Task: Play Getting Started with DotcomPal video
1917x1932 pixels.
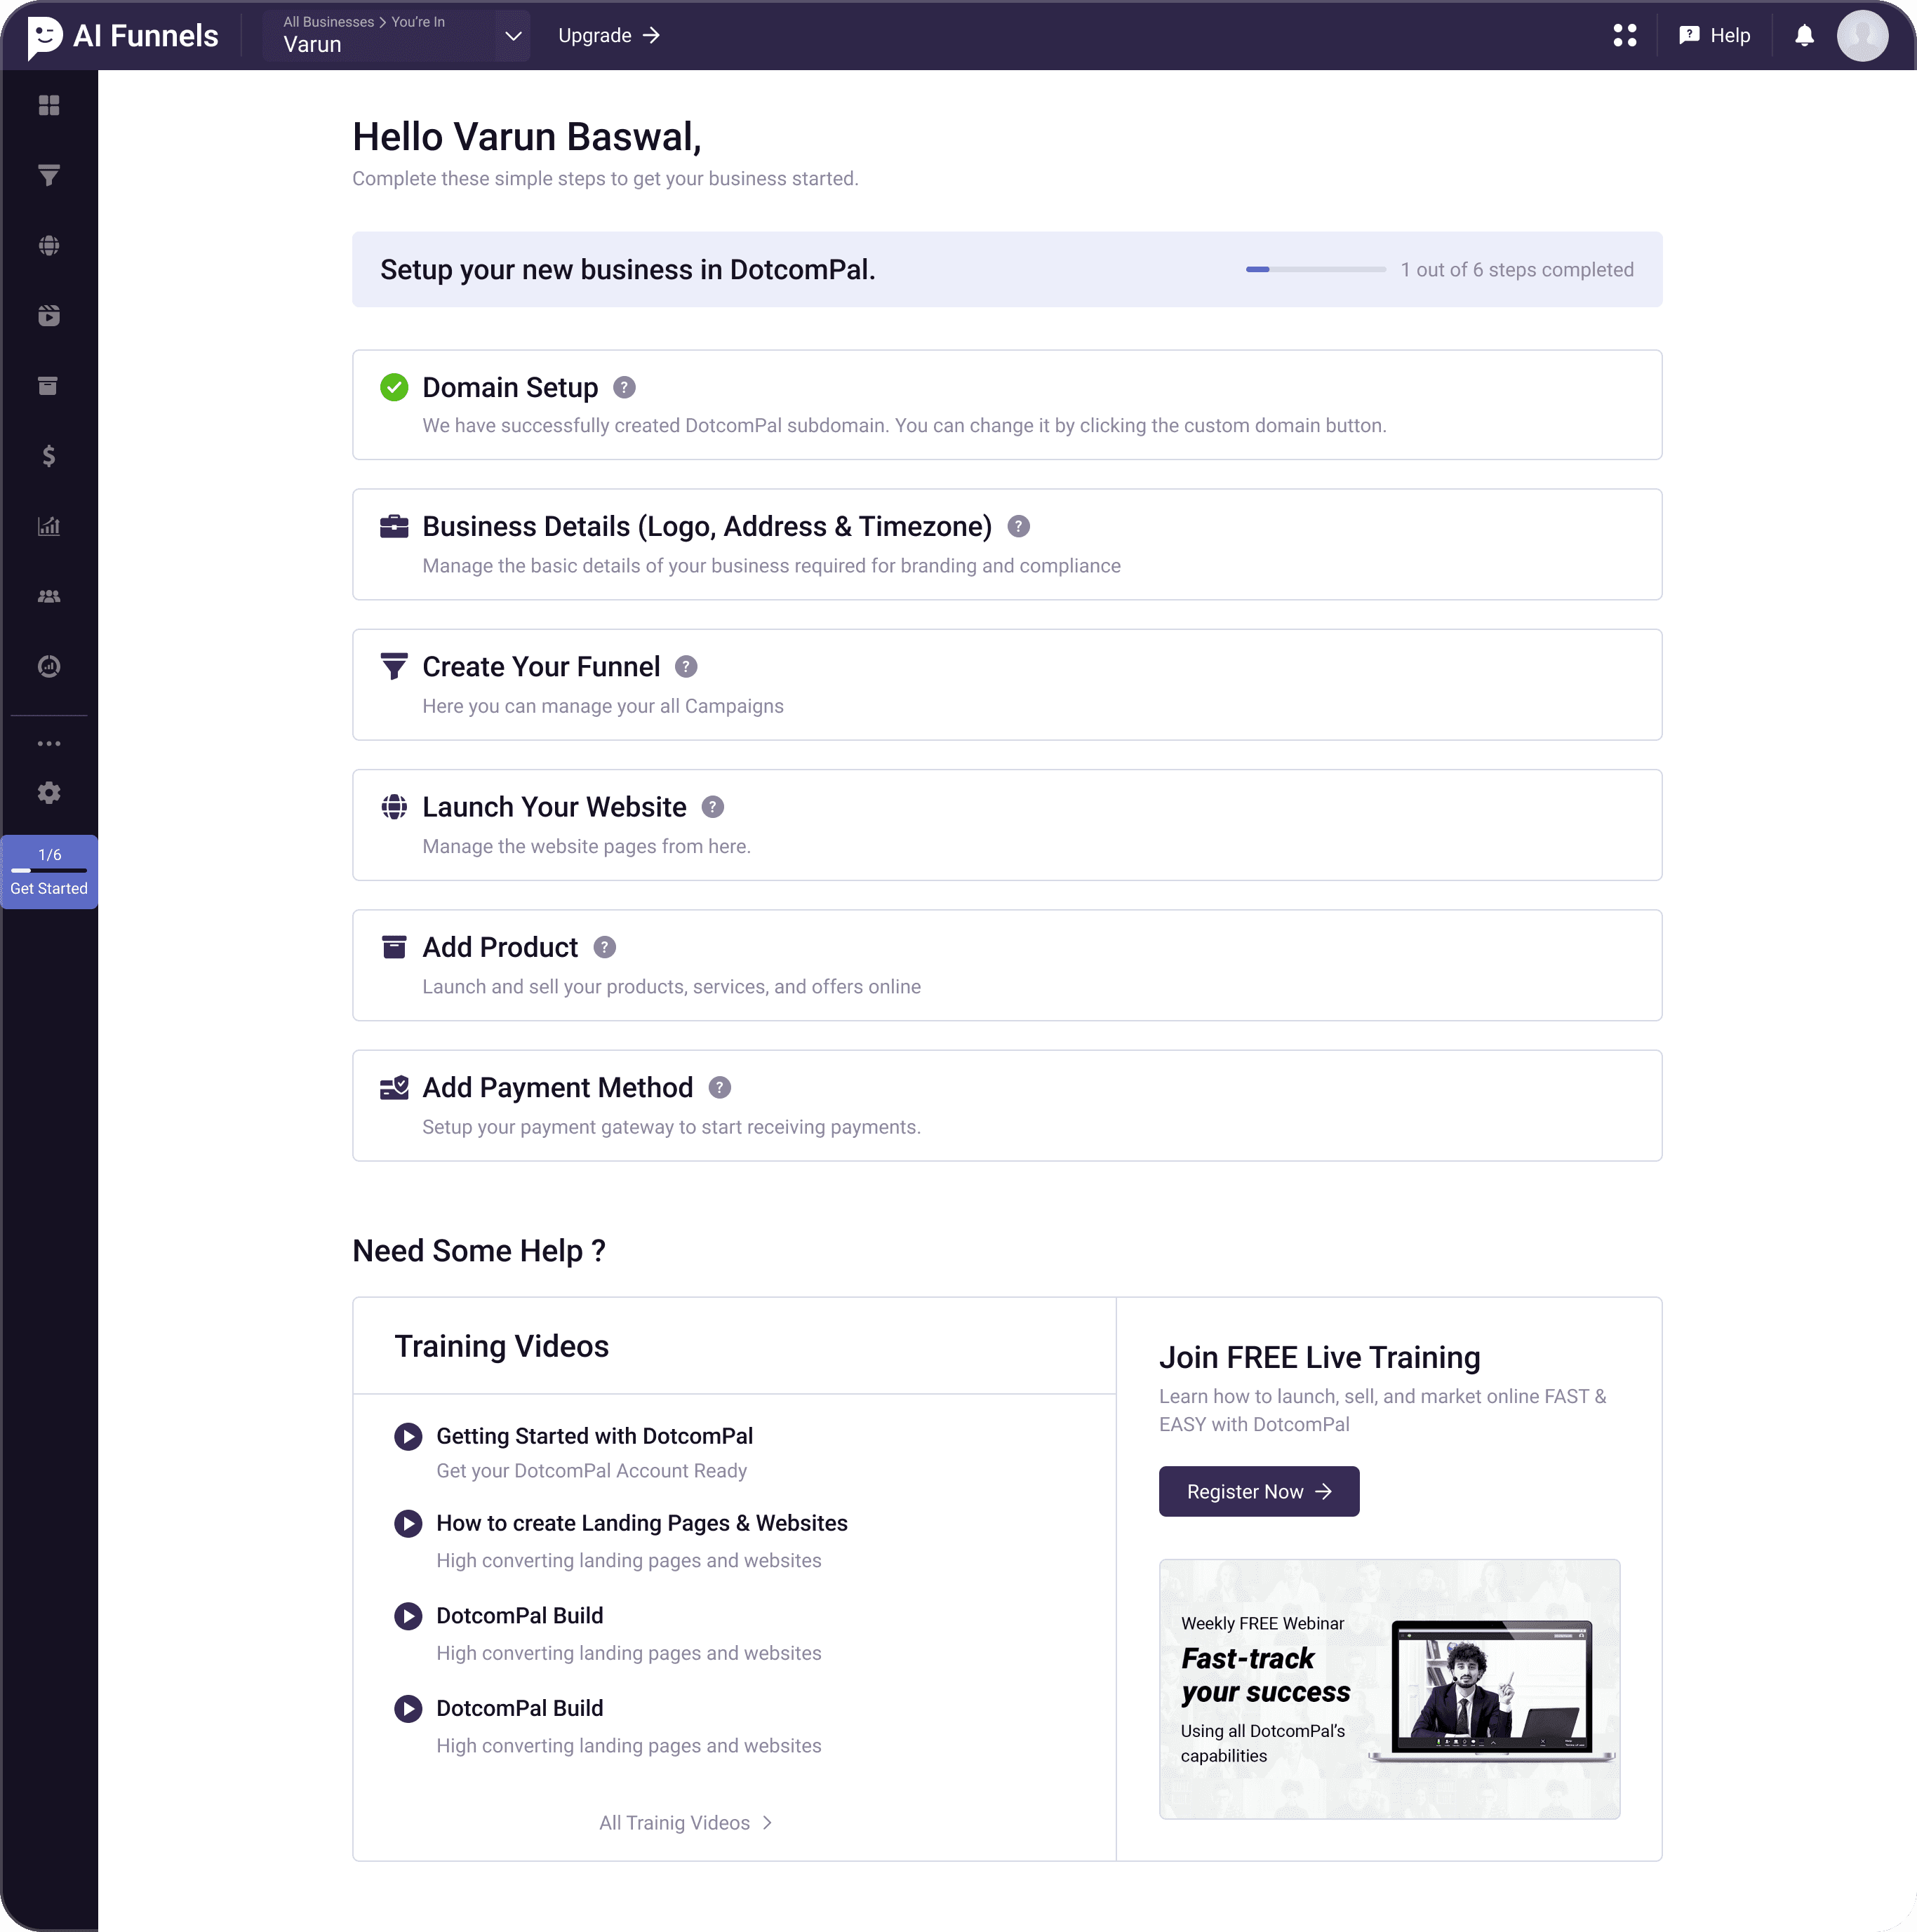Action: click(x=408, y=1436)
